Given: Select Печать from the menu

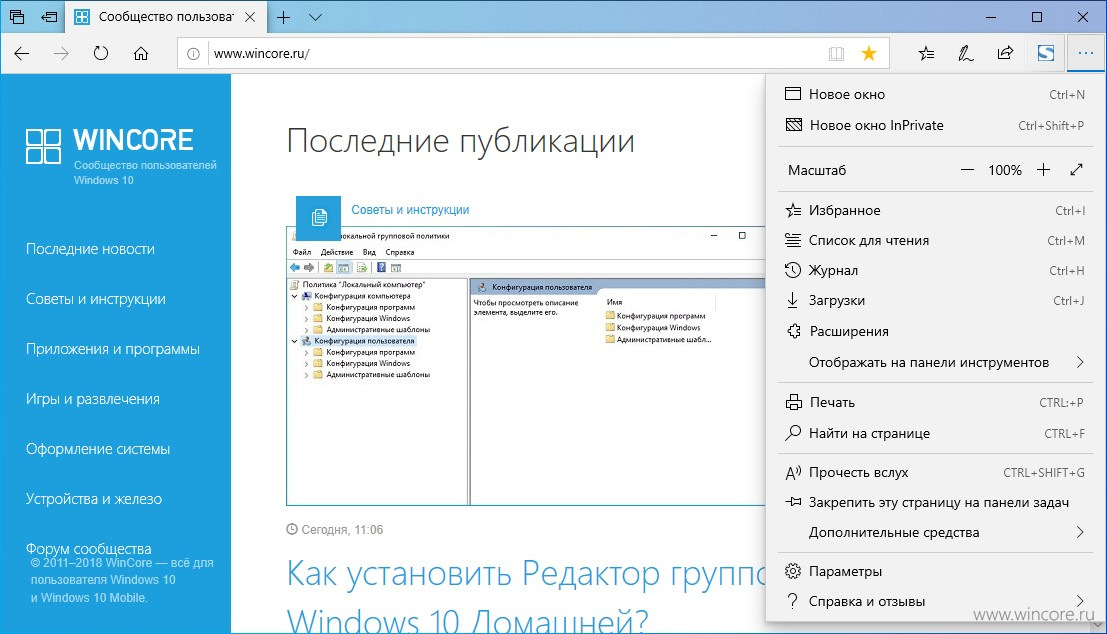Looking at the screenshot, I should (935, 402).
